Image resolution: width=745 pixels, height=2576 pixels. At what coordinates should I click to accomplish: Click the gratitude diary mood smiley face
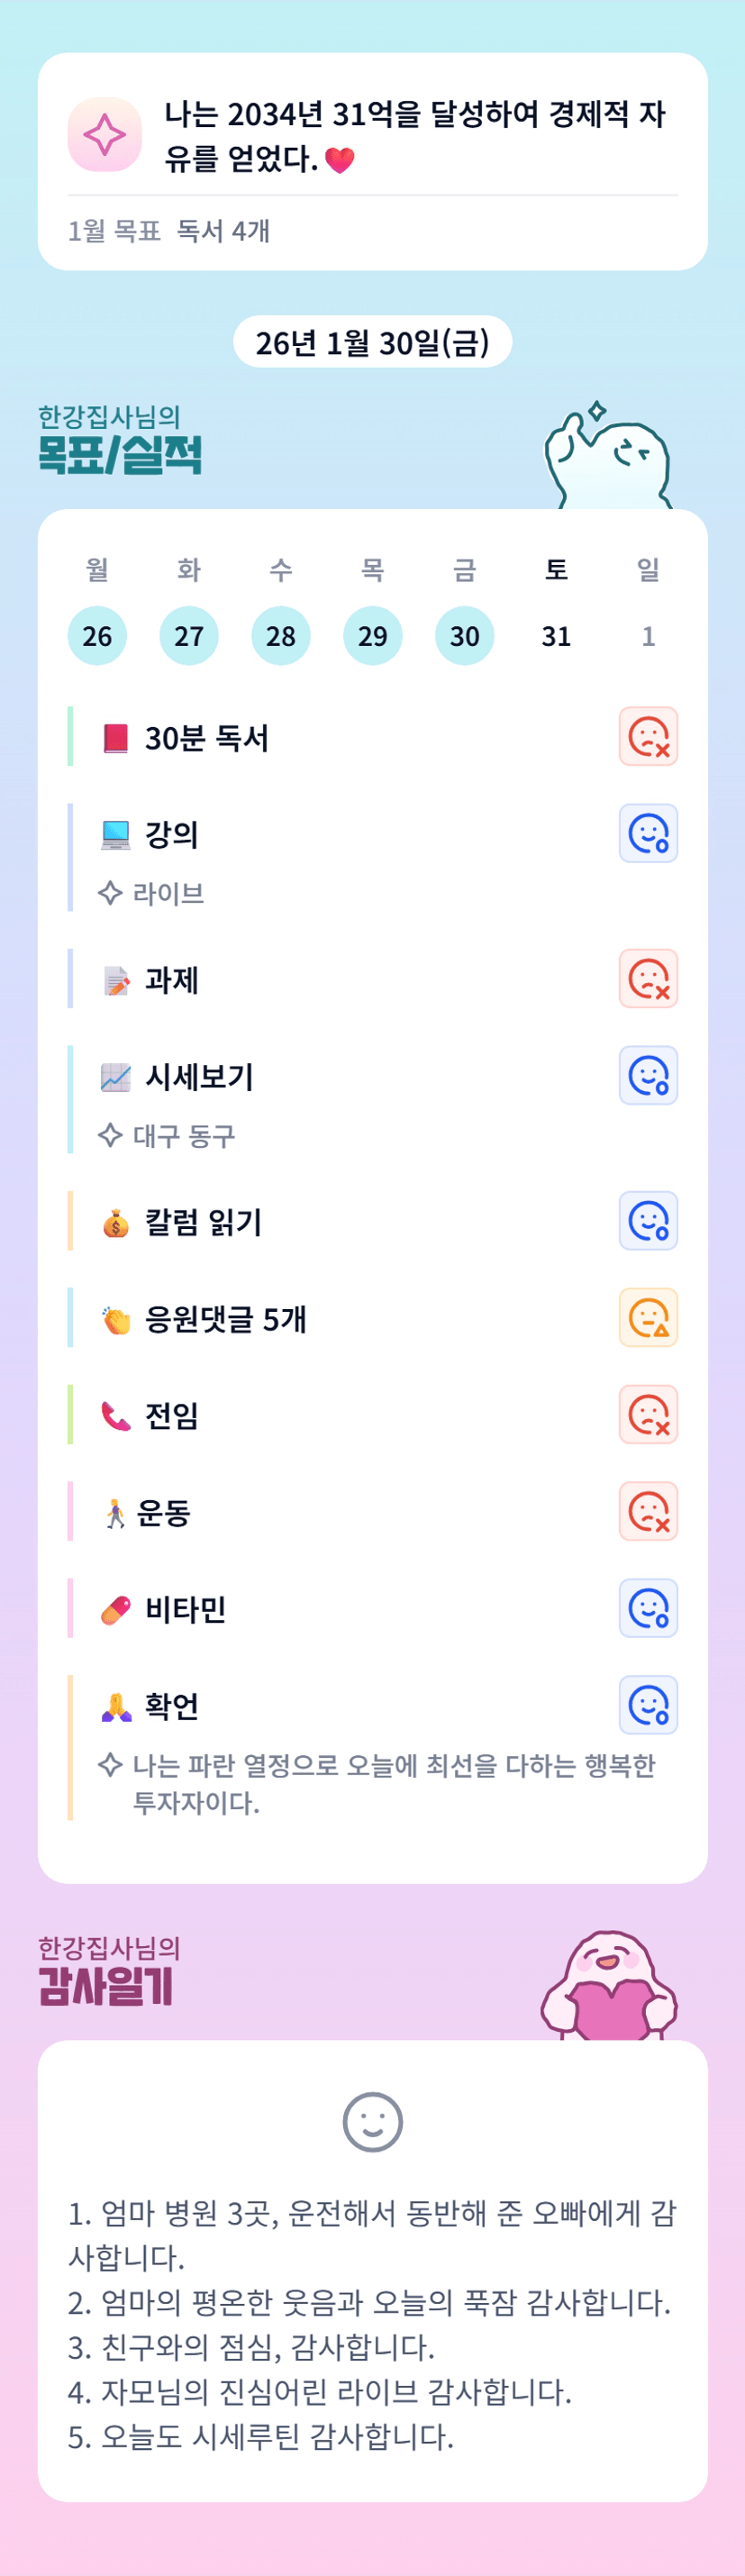tap(372, 2122)
